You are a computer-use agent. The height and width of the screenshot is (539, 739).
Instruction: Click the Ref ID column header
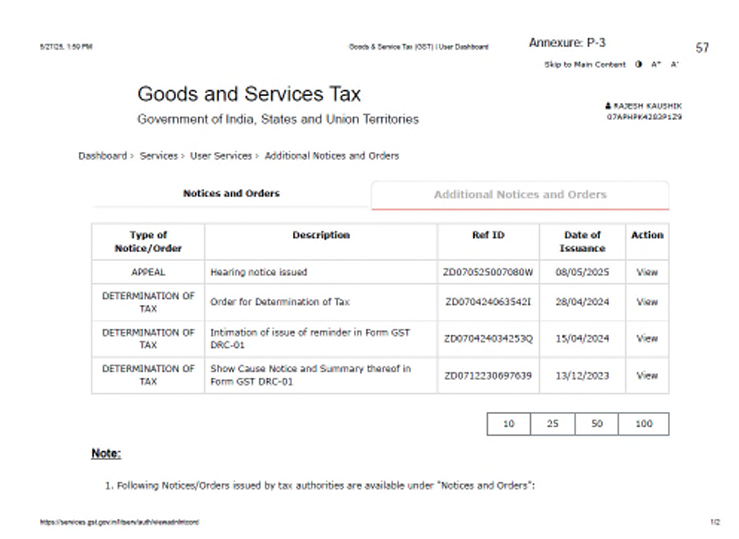(488, 235)
